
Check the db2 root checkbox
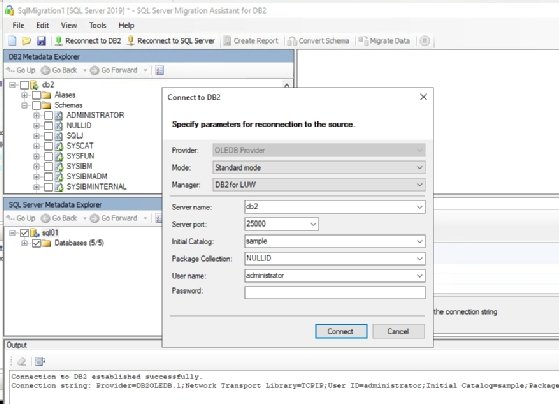coord(24,85)
